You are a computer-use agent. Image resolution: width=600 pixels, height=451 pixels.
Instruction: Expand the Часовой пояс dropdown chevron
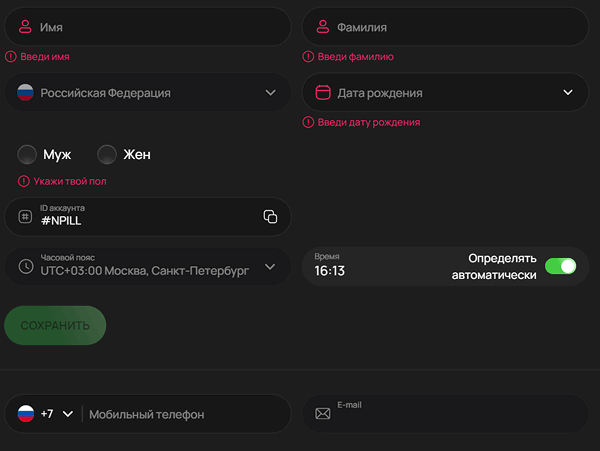point(270,267)
